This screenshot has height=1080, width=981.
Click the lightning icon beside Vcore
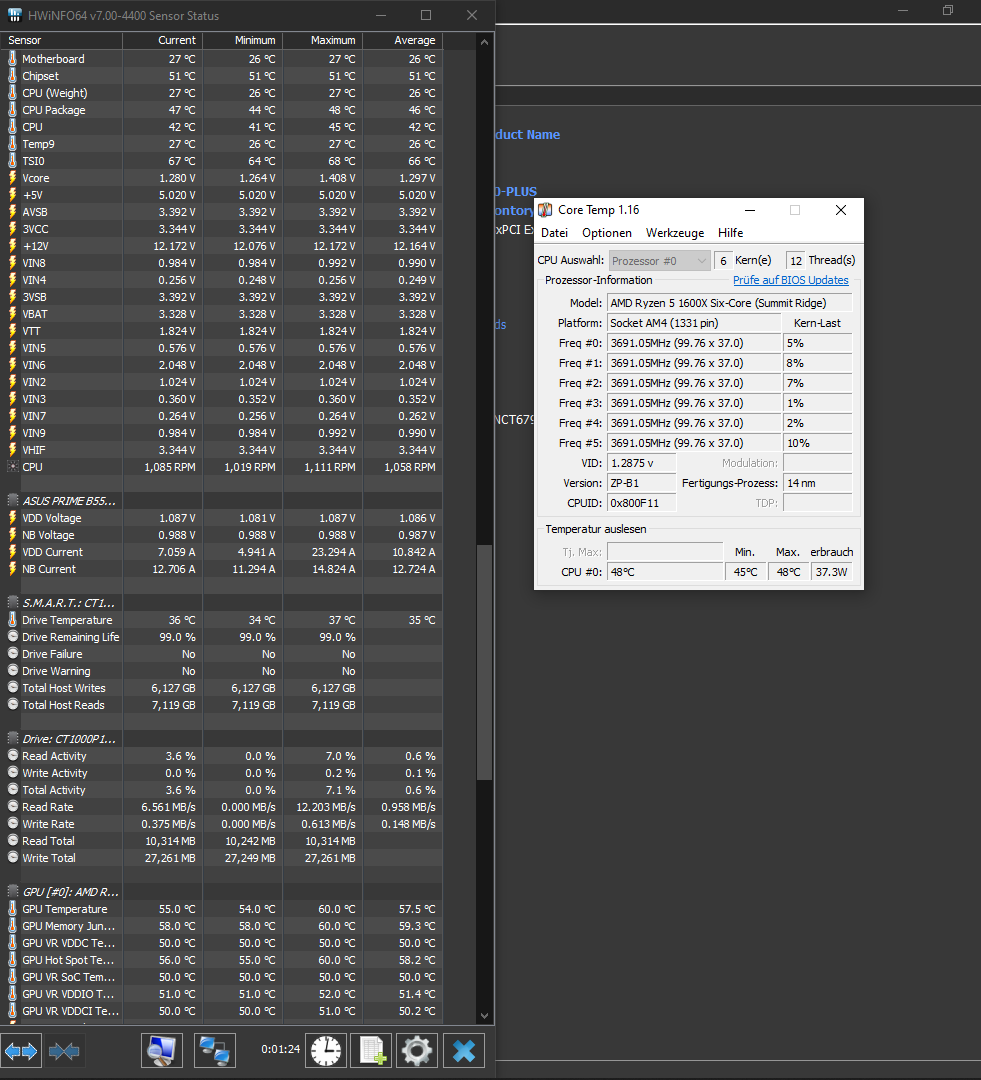pyautogui.click(x=12, y=178)
